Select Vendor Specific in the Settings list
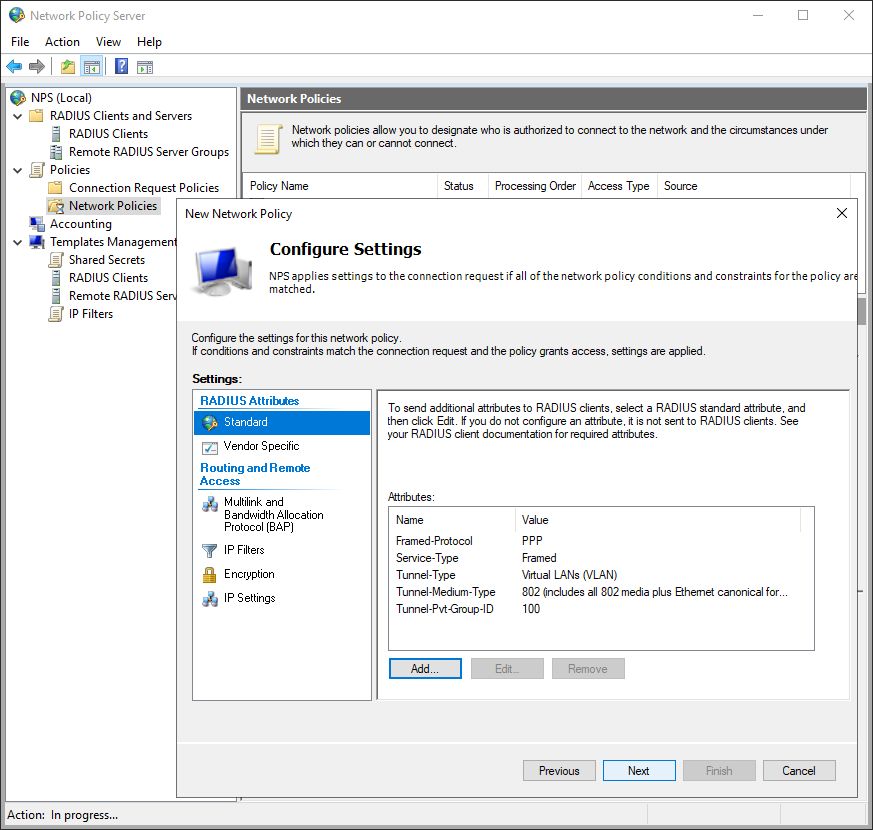873x830 pixels. click(282, 446)
